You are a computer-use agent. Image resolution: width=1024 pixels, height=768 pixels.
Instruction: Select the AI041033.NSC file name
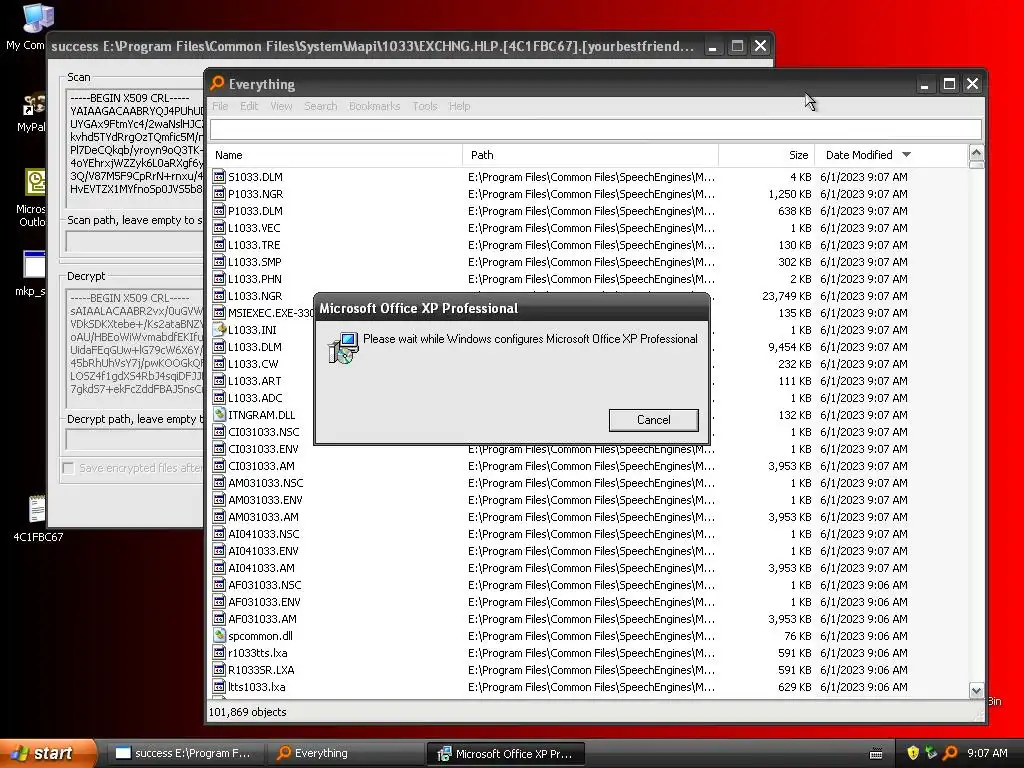click(x=264, y=534)
